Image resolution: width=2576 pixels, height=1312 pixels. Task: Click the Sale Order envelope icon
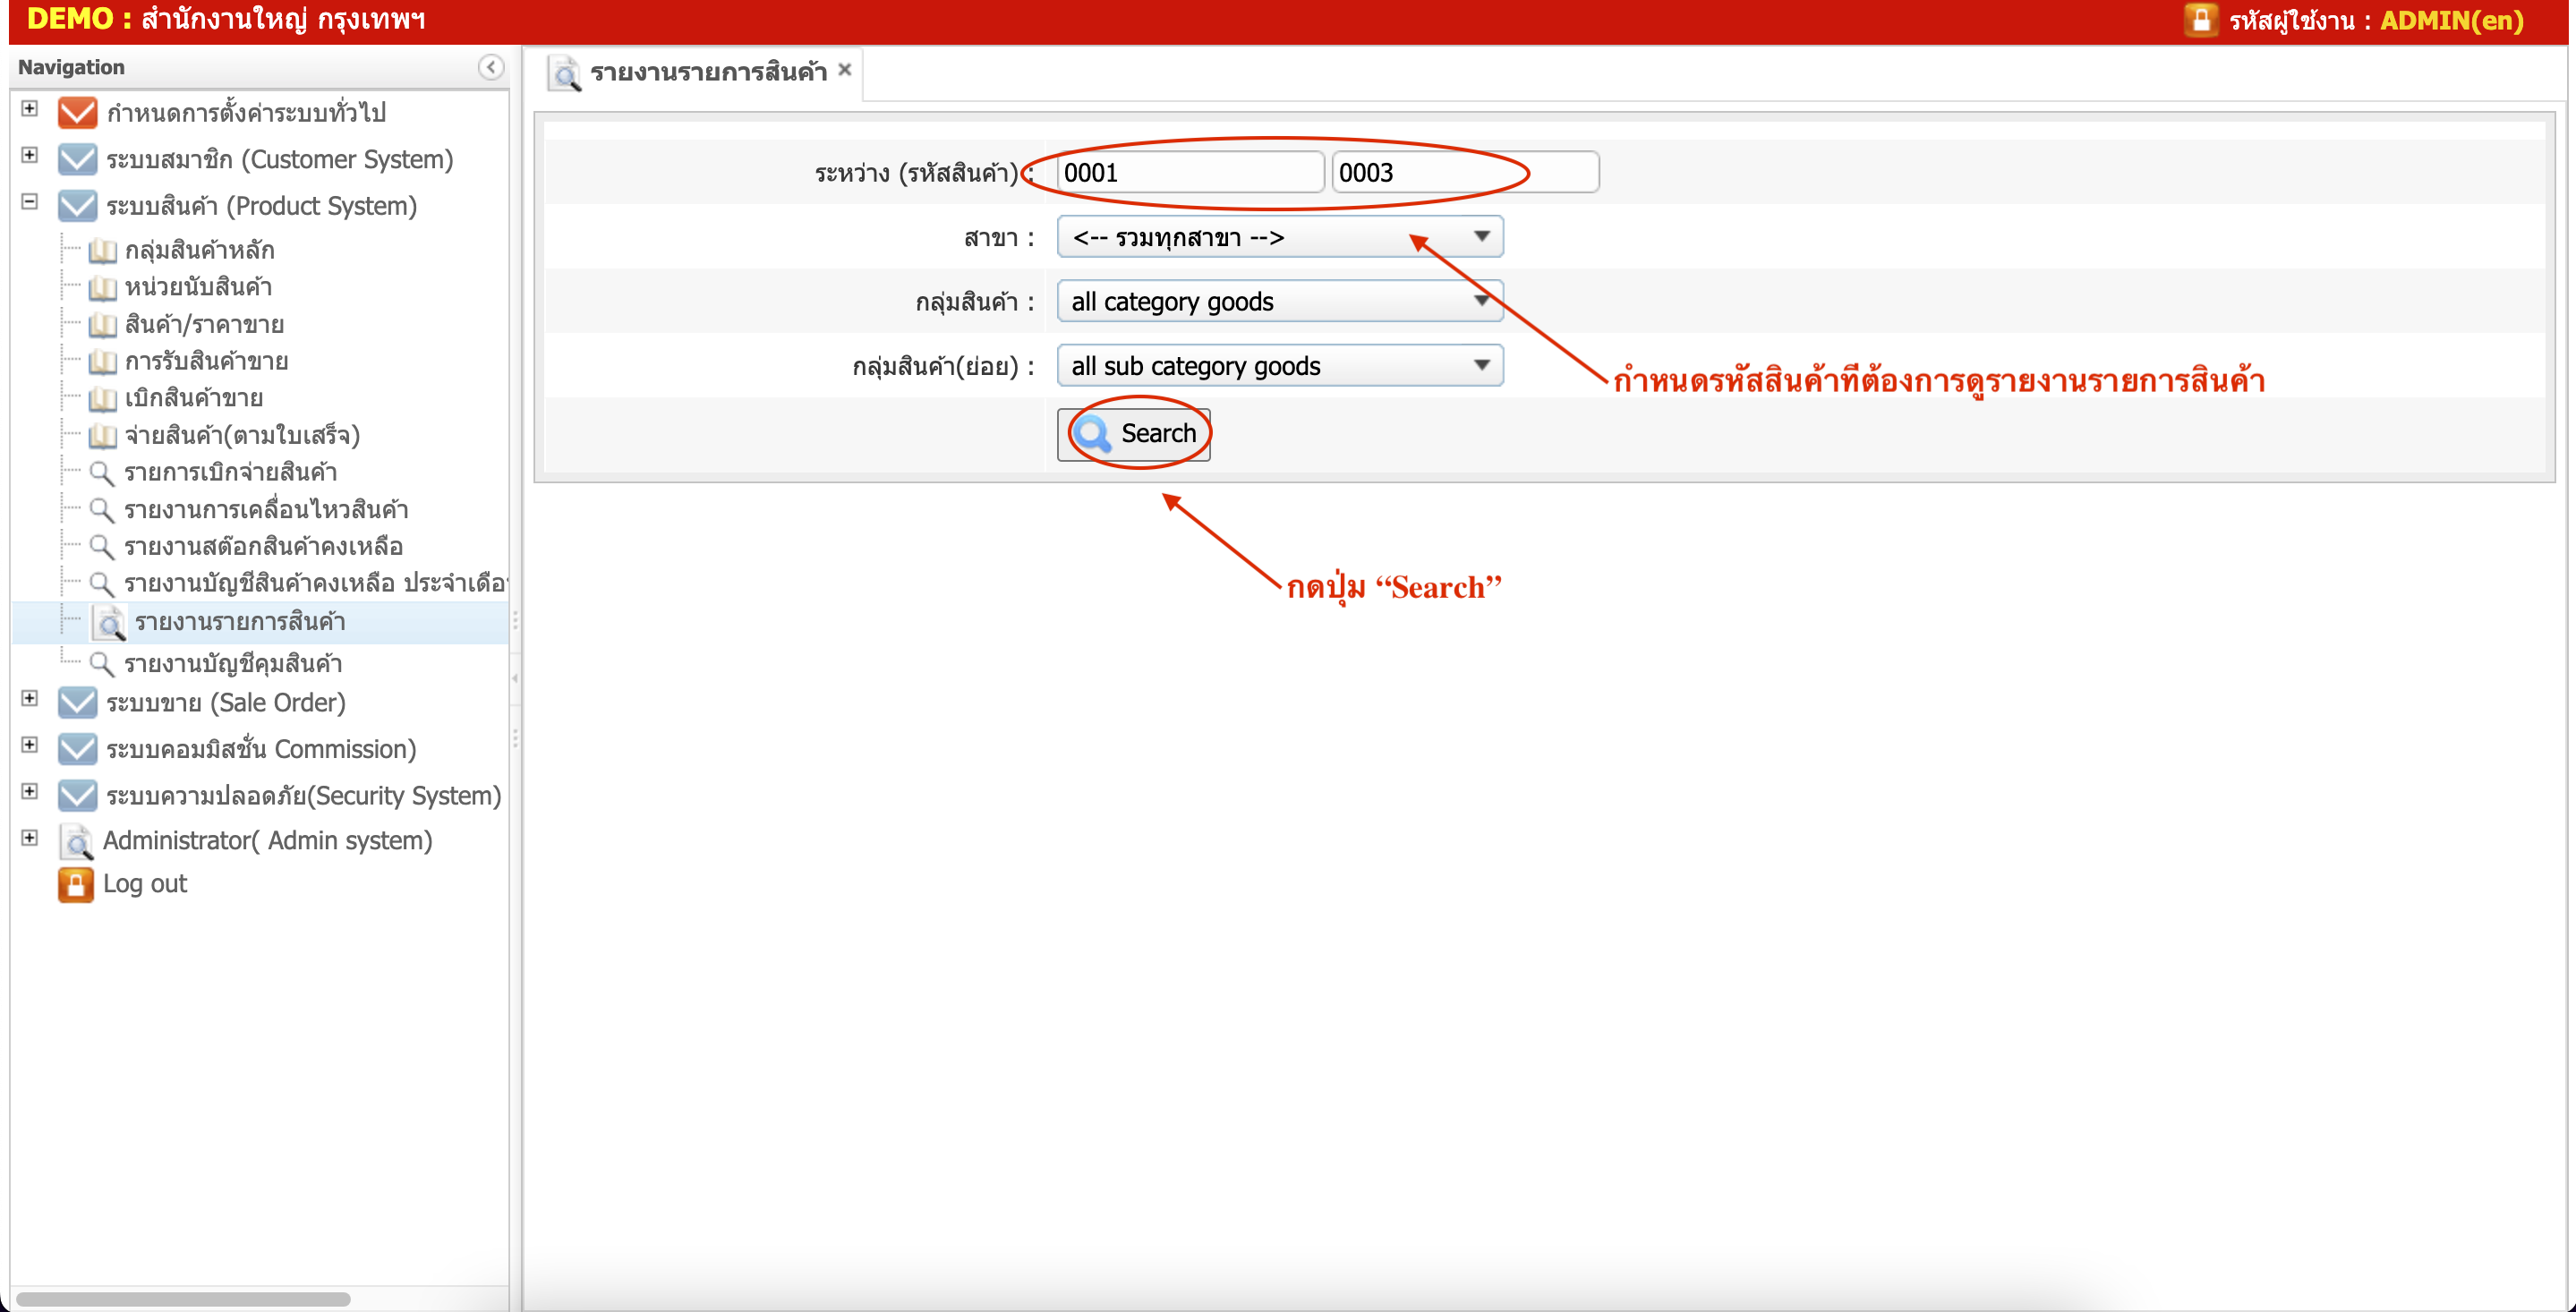click(x=77, y=703)
